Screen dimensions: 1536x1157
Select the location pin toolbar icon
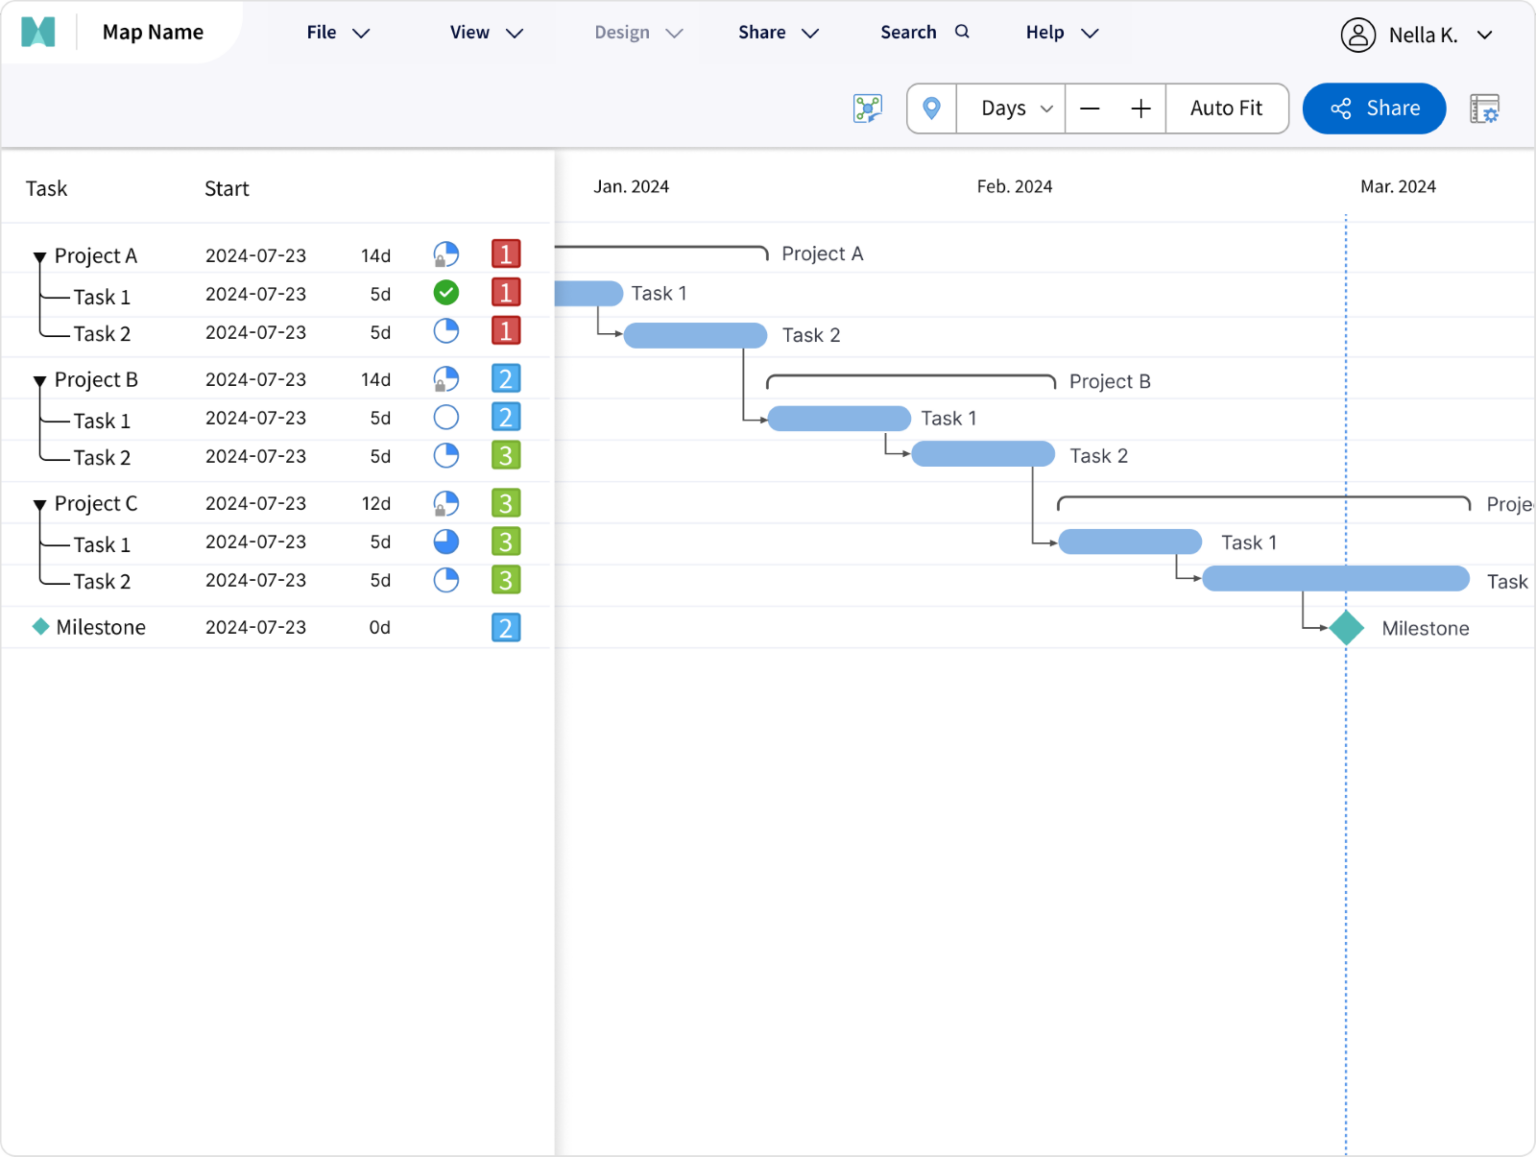click(x=931, y=108)
